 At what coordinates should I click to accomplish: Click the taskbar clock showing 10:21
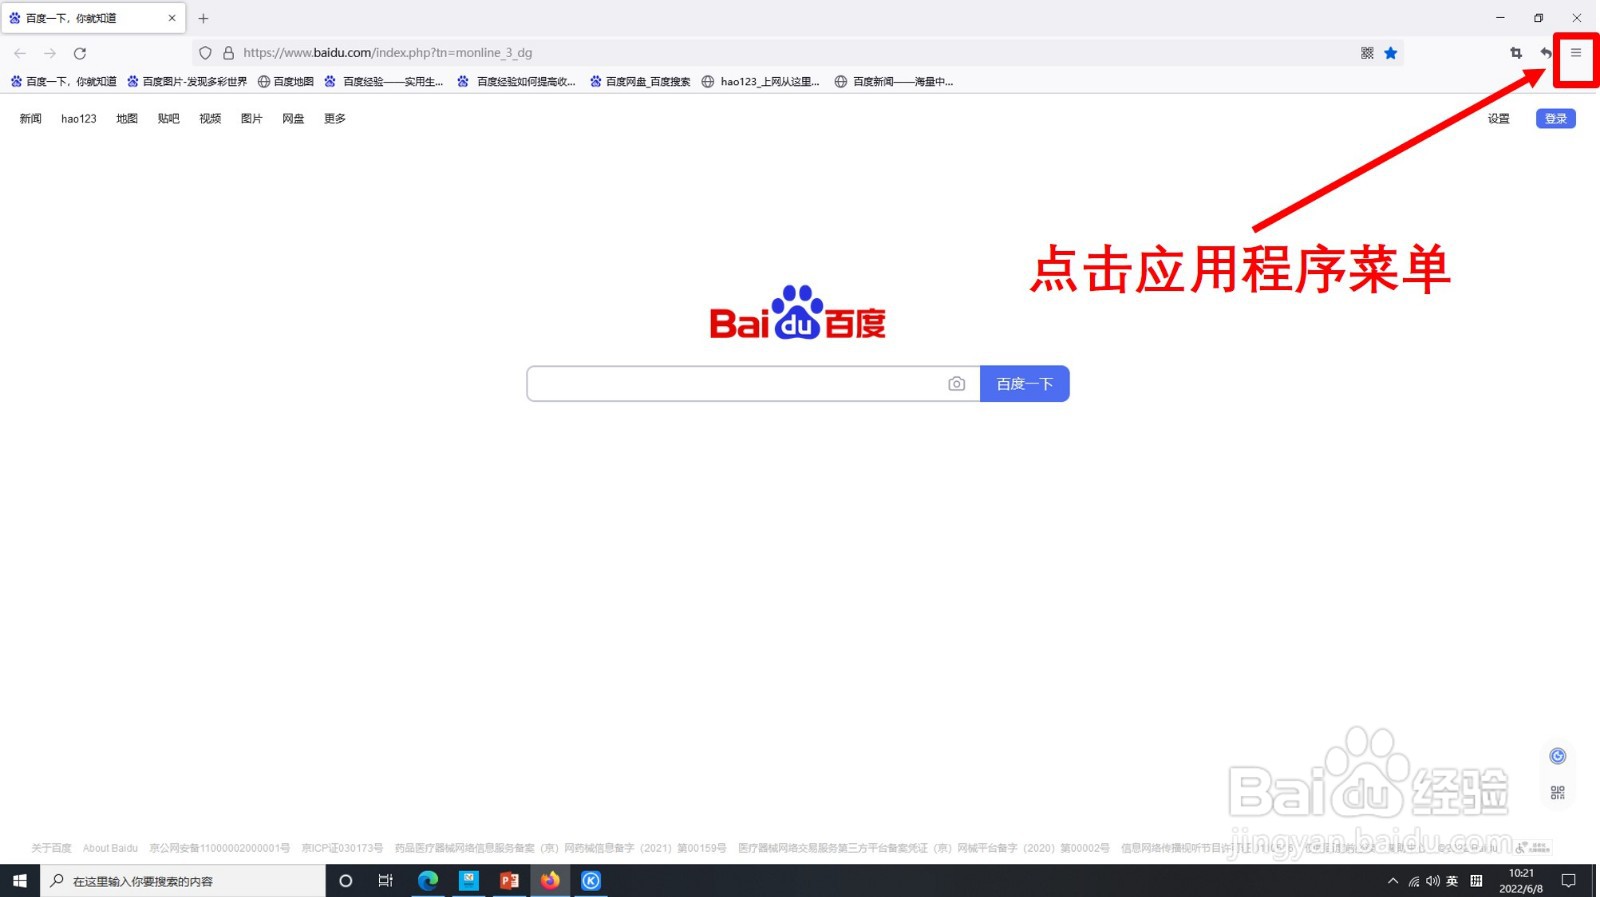1521,881
